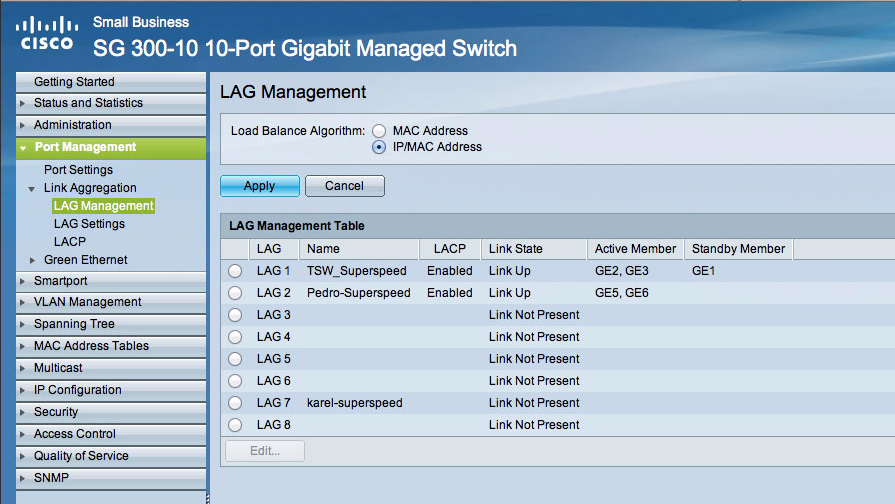Click the Apply button
Image resolution: width=895 pixels, height=504 pixels.
pyautogui.click(x=259, y=186)
